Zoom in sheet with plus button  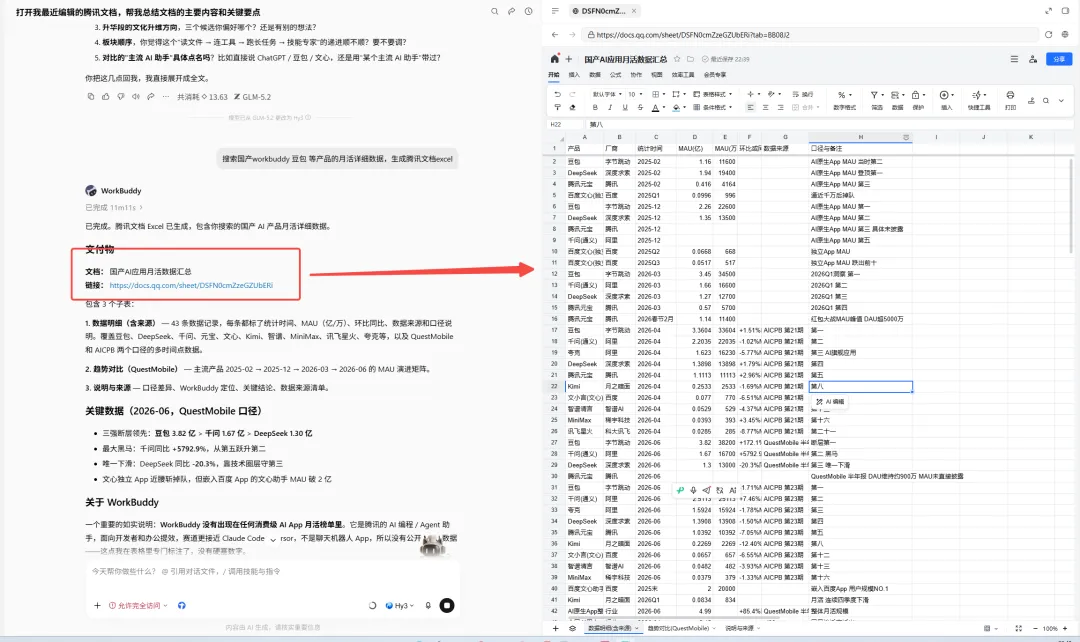click(1065, 628)
